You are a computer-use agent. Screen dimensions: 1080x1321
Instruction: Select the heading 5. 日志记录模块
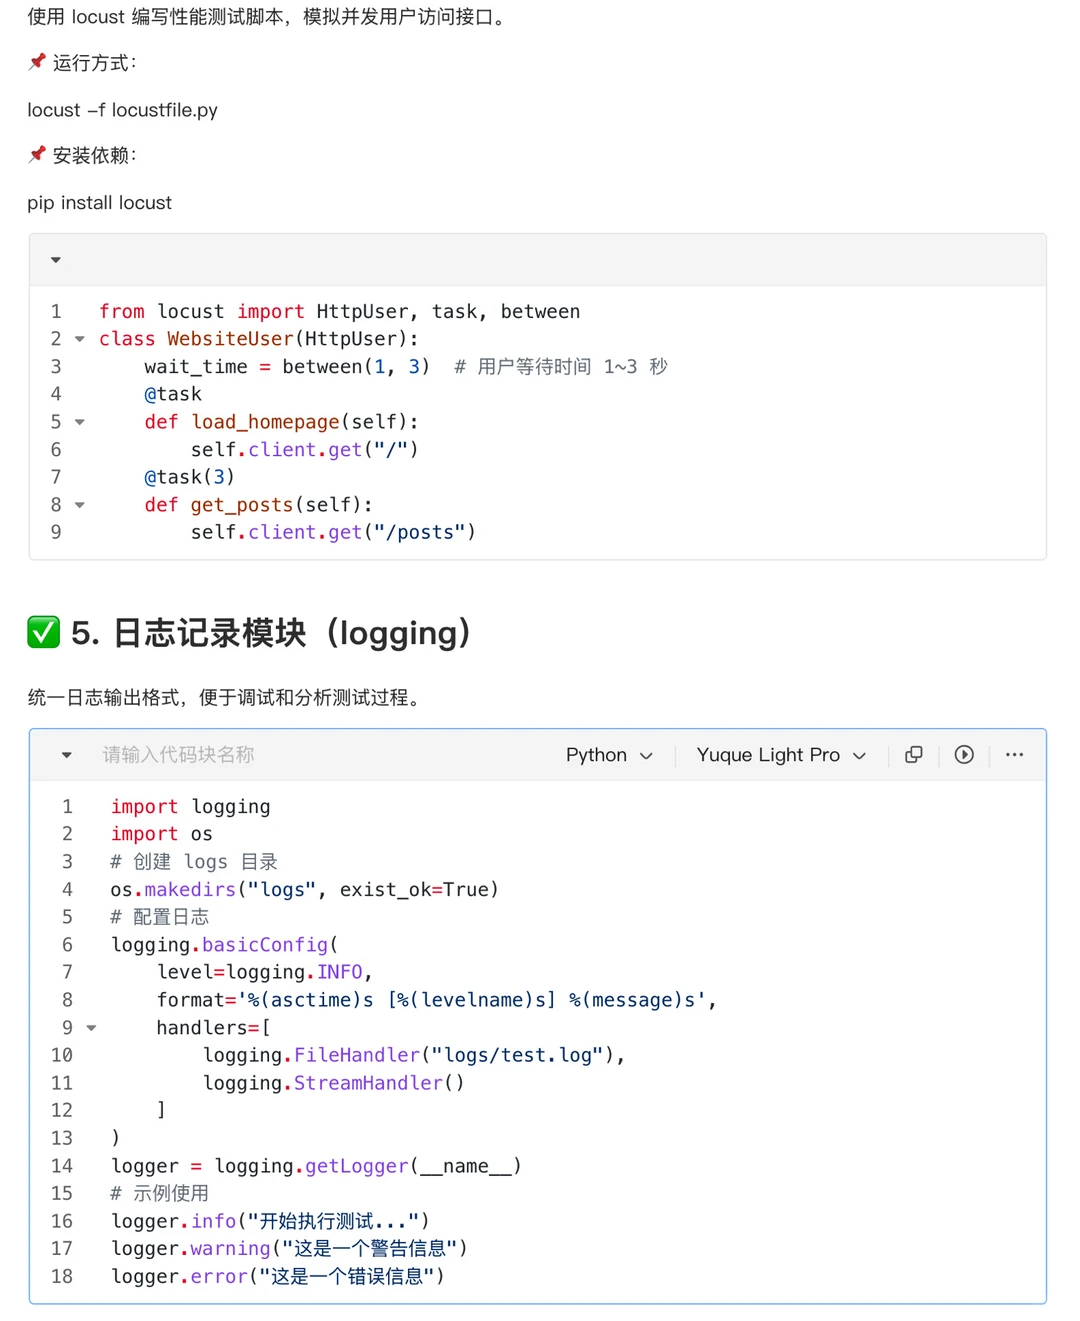270,632
